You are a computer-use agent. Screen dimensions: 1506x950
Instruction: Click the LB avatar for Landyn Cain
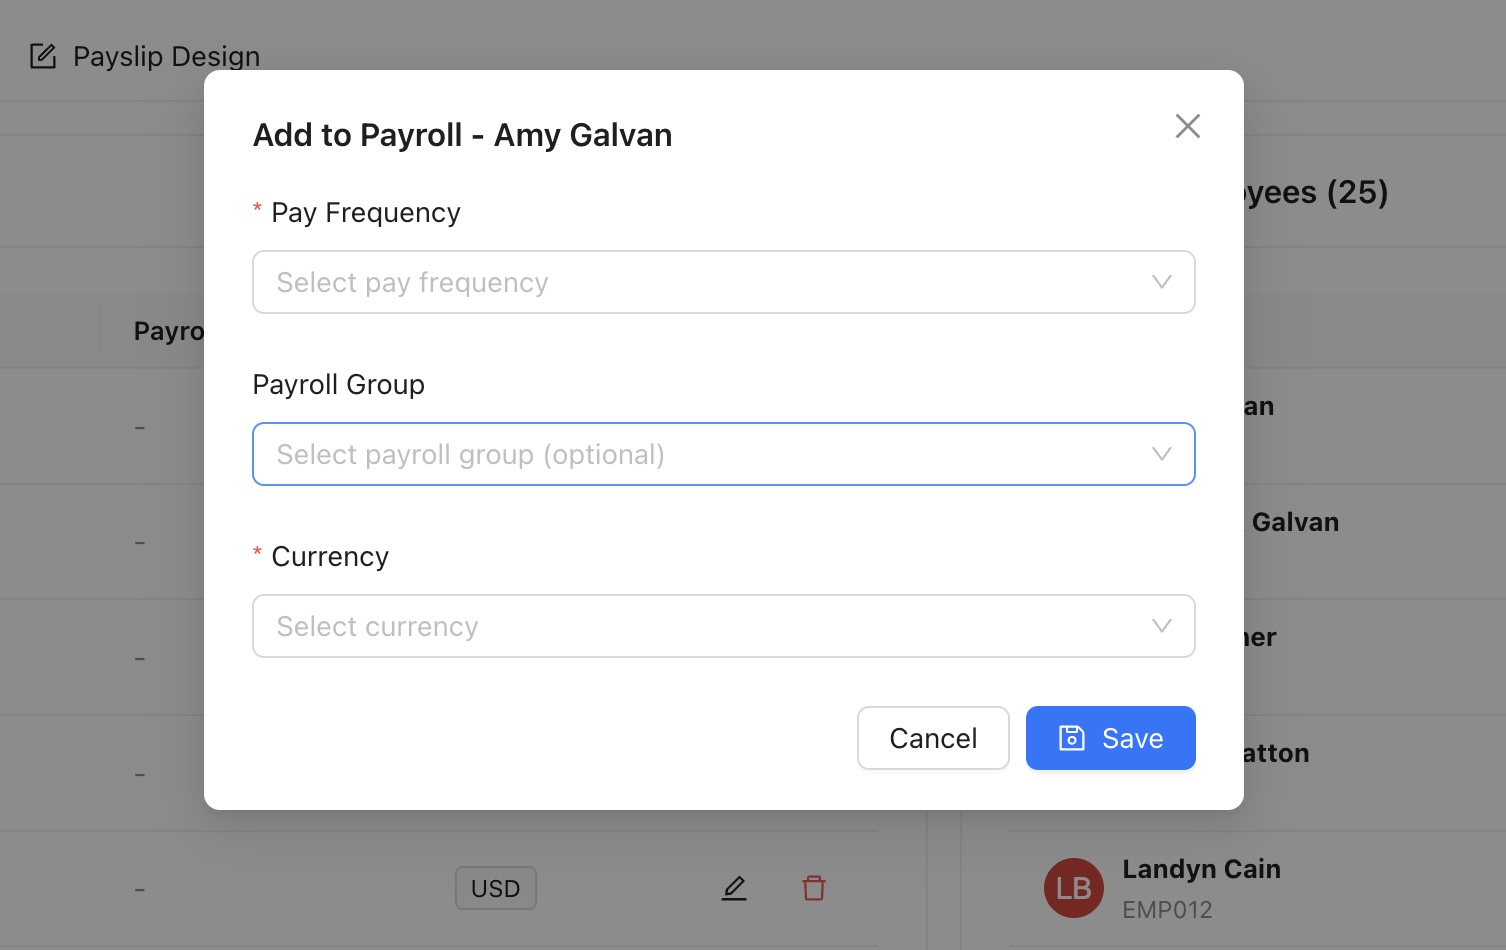(x=1073, y=888)
